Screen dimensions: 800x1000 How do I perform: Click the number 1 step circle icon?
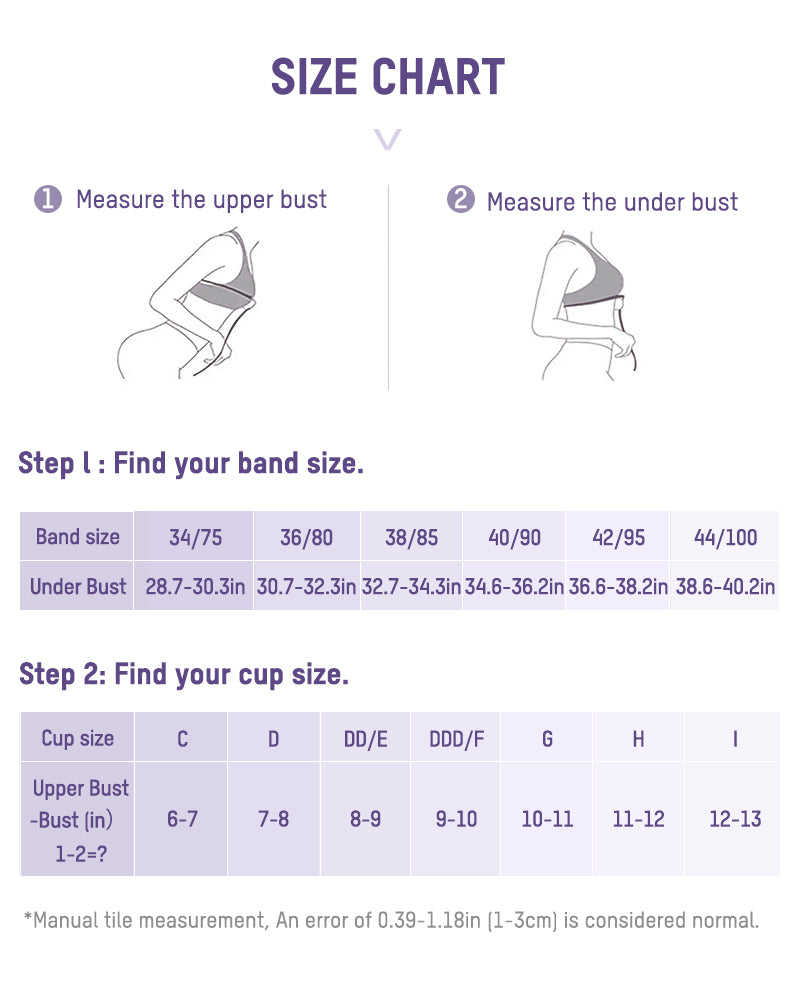pyautogui.click(x=48, y=200)
